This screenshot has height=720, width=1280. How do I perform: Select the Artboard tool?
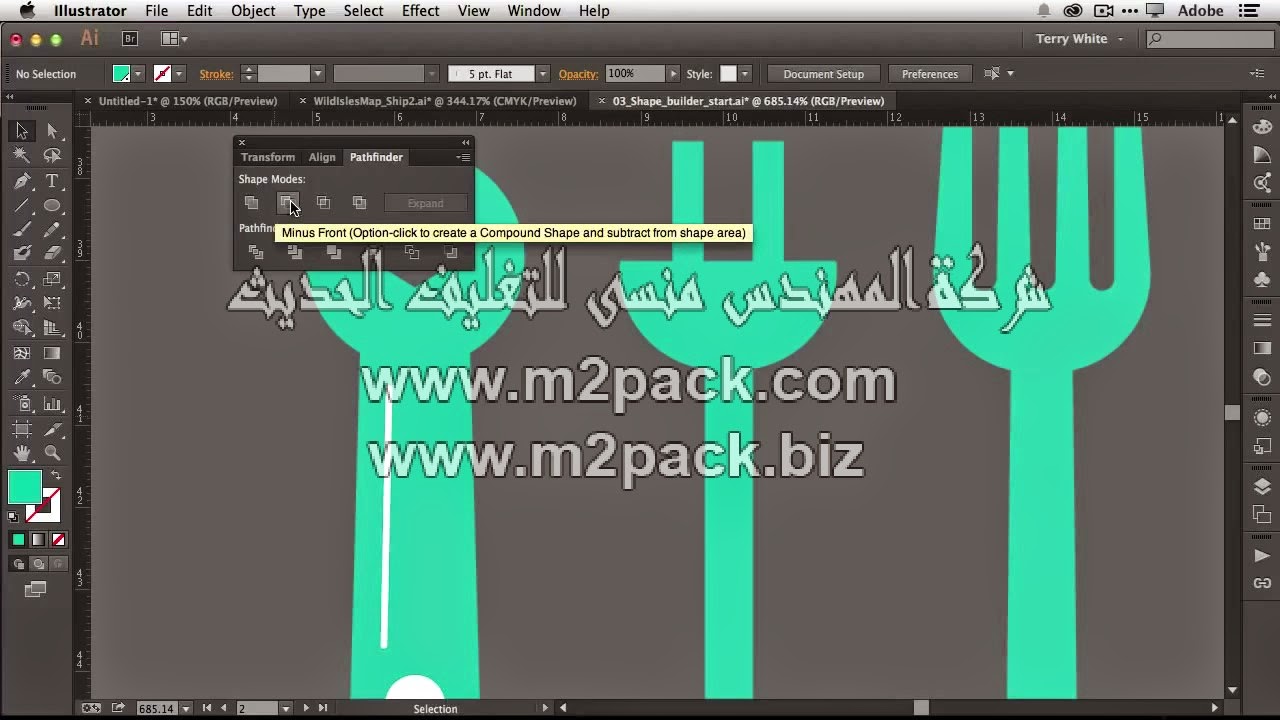pyautogui.click(x=22, y=429)
